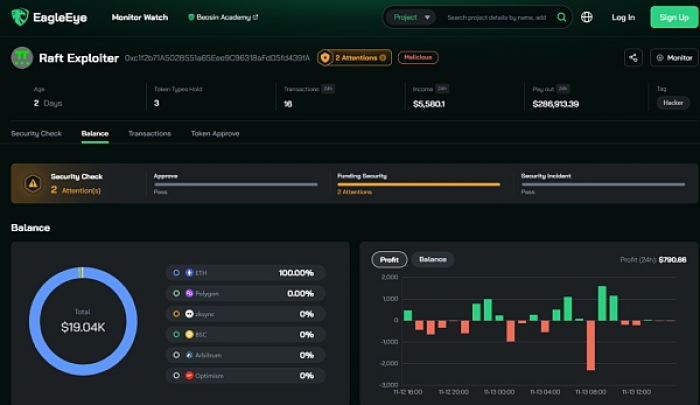Image resolution: width=700 pixels, height=405 pixels.
Task: Click the BSC chain icon
Action: pyautogui.click(x=189, y=334)
